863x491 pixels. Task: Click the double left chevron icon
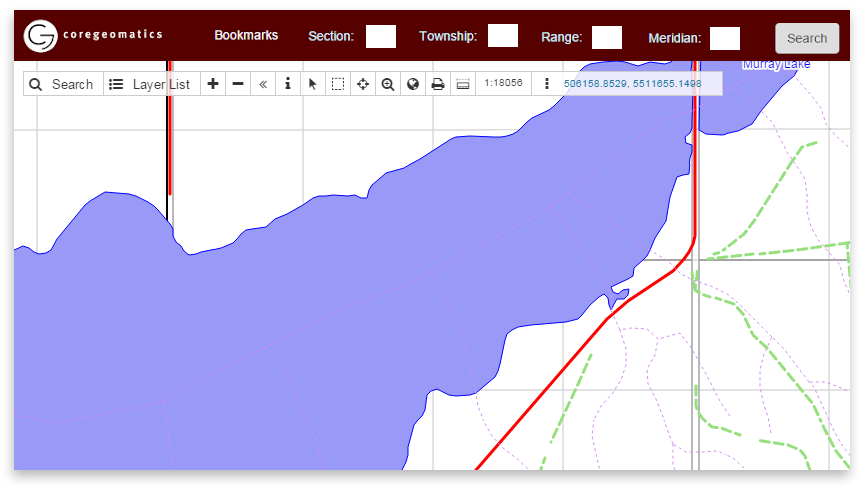coord(263,84)
